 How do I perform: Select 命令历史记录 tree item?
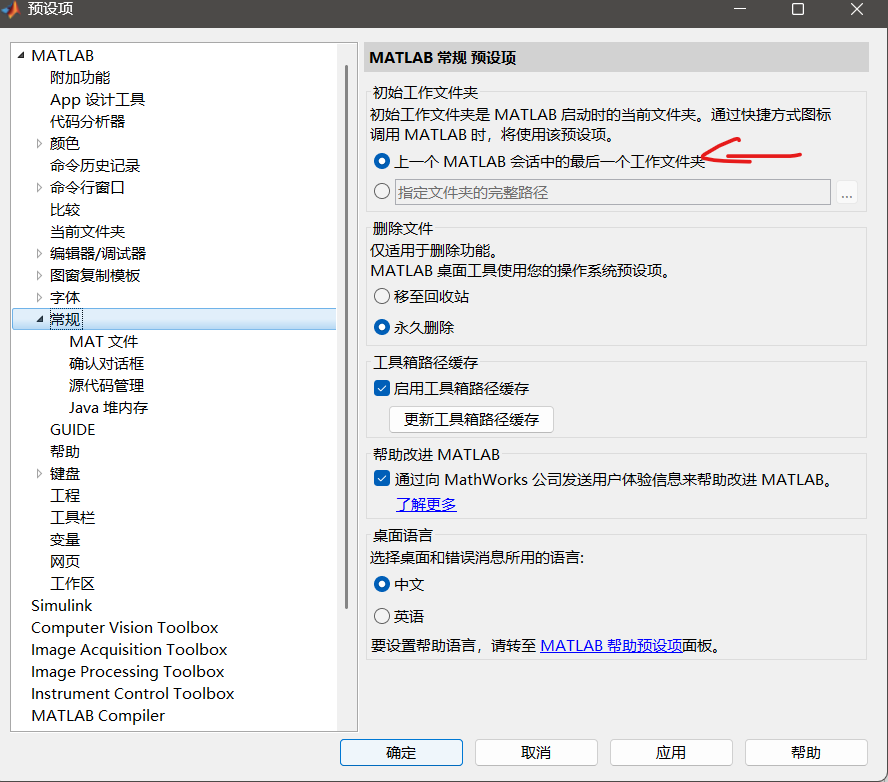point(95,165)
